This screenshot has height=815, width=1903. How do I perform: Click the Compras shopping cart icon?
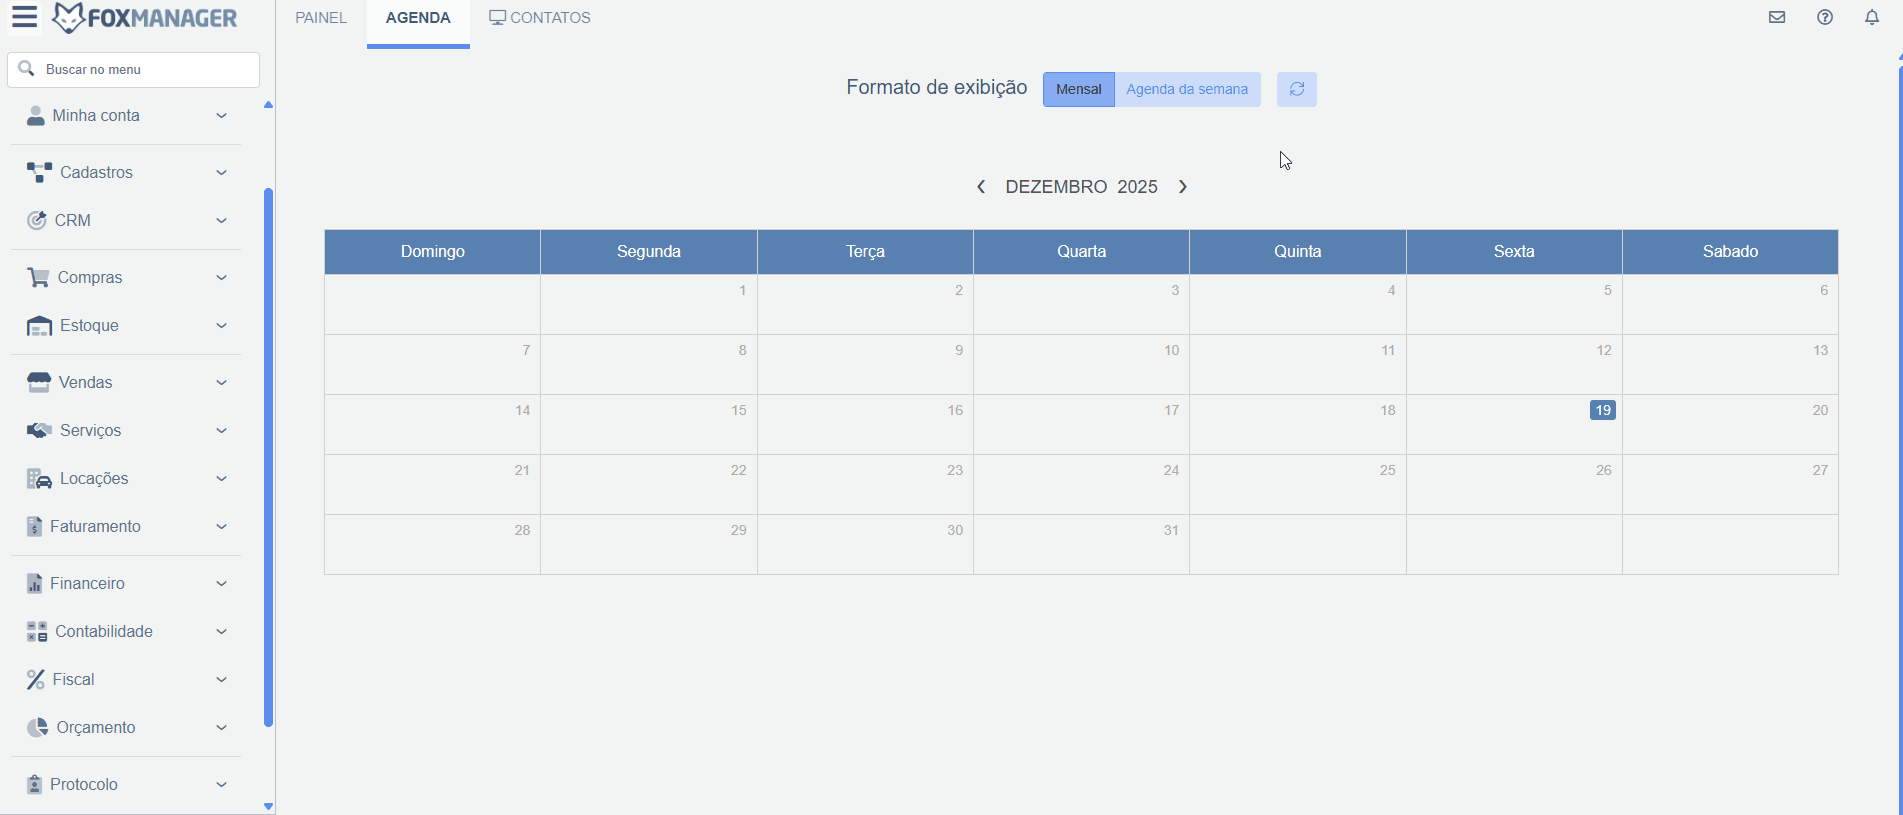[38, 277]
